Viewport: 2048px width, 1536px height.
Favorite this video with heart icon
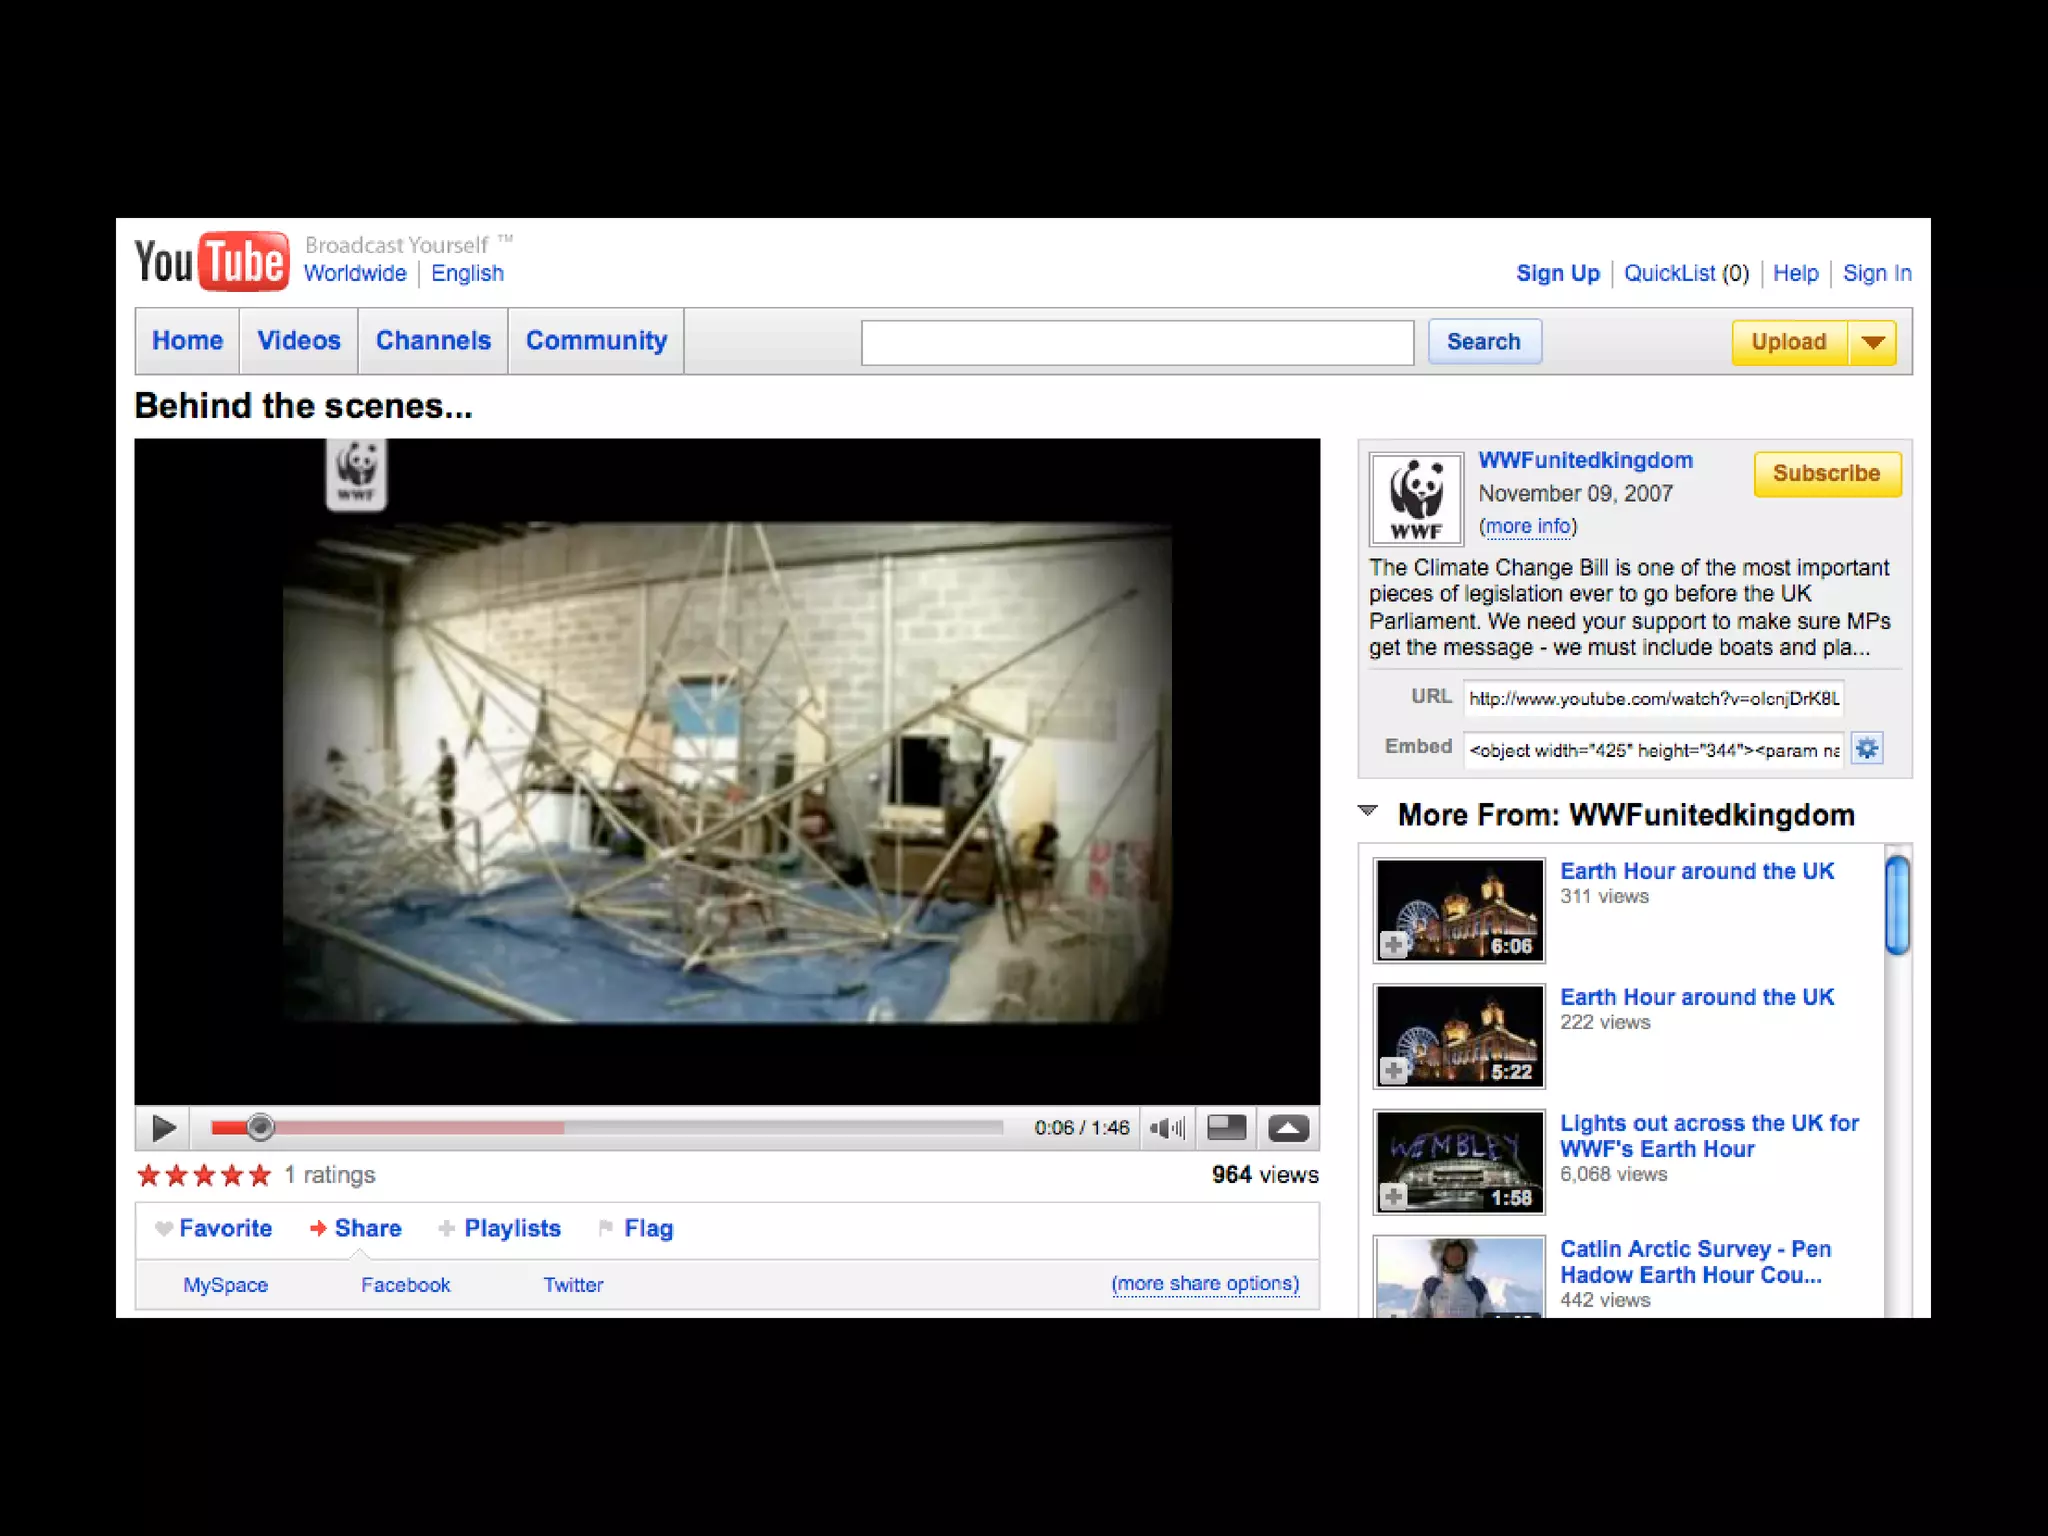pos(165,1228)
